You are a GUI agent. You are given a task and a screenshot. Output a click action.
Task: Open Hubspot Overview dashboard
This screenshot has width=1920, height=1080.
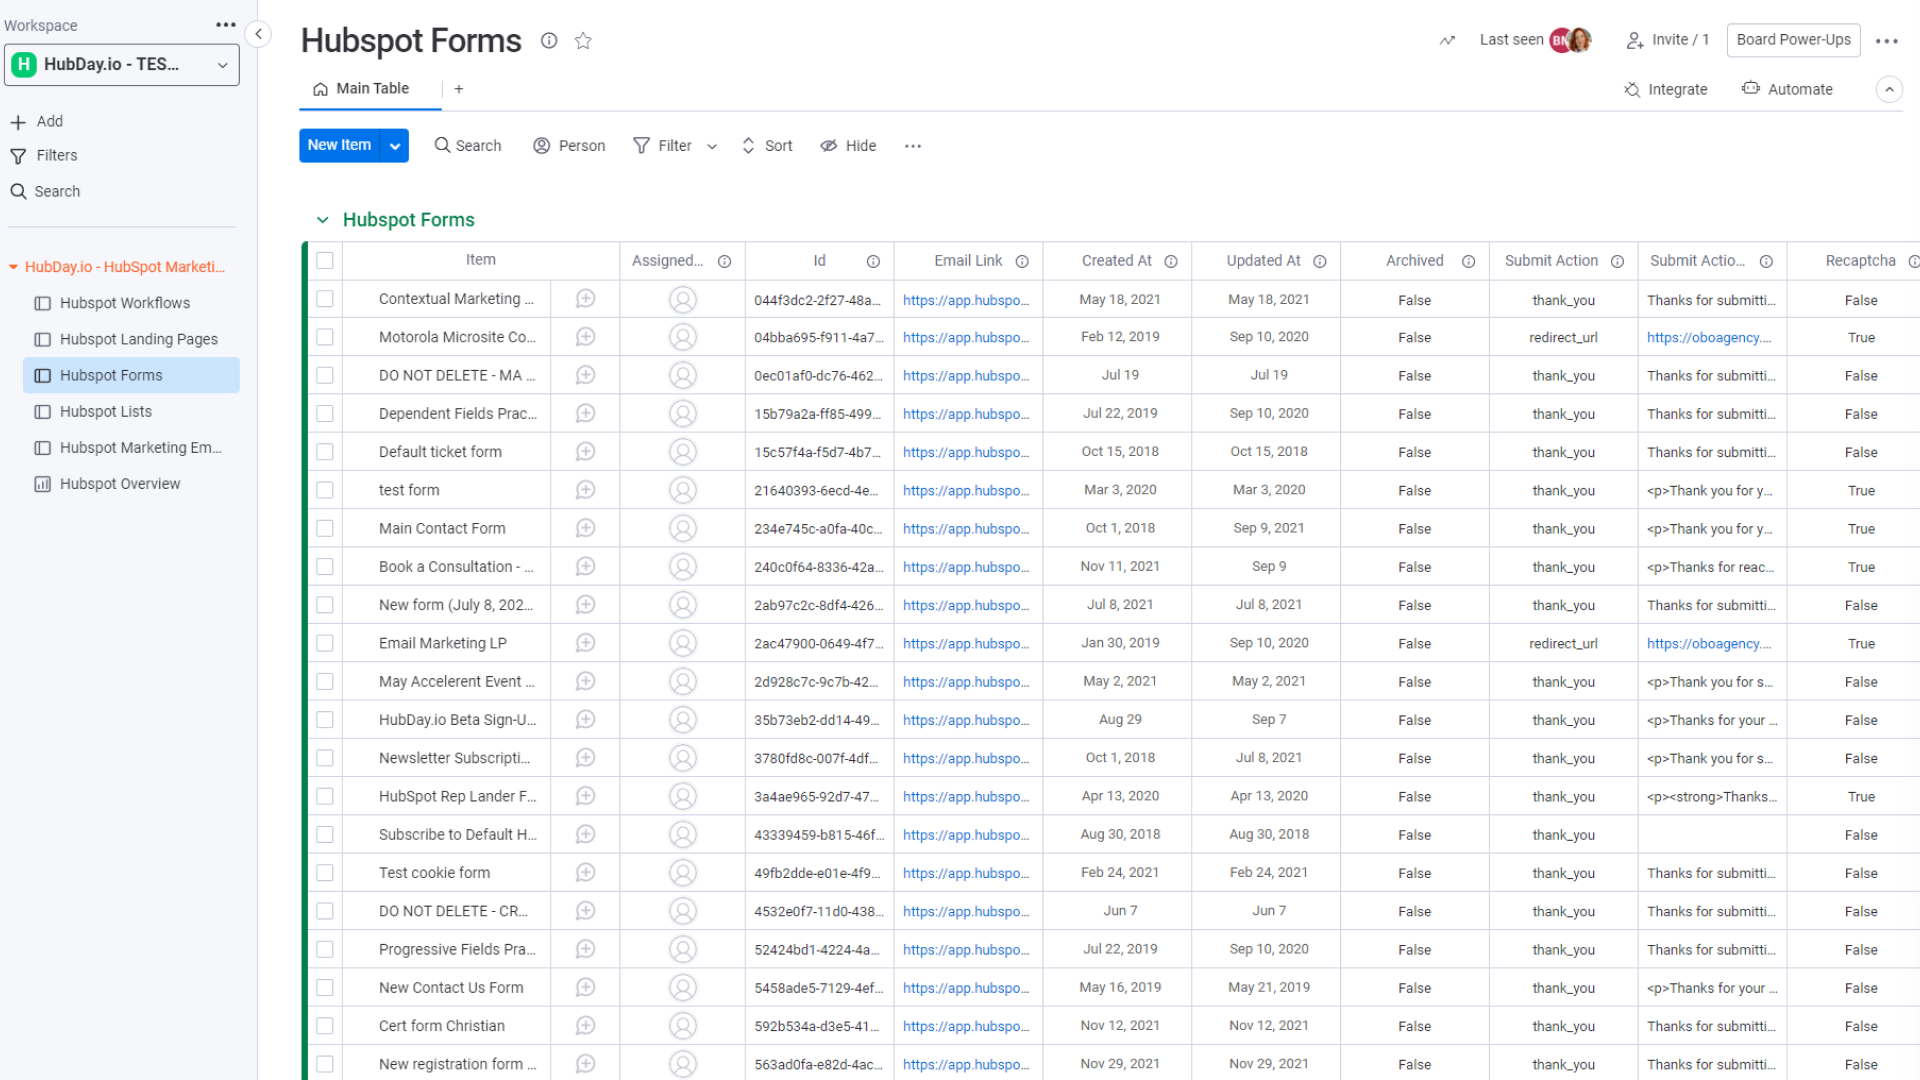click(120, 483)
